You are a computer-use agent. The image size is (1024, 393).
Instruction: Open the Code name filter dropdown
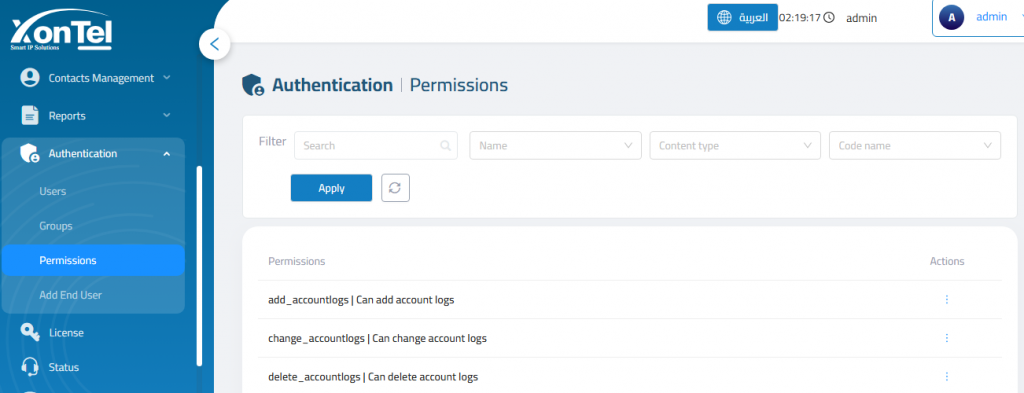point(915,146)
